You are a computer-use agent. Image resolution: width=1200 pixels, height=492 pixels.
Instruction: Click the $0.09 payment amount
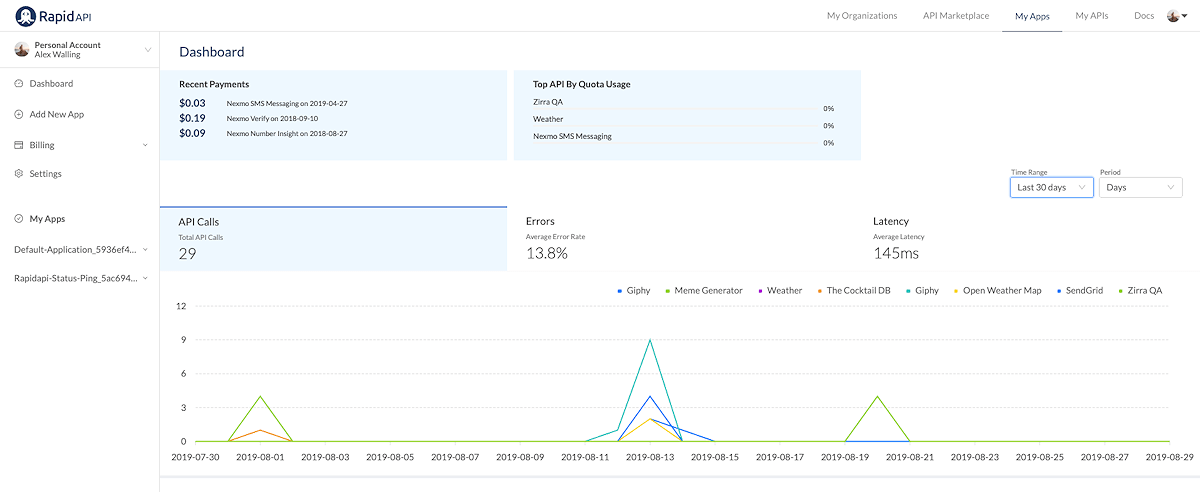[192, 133]
